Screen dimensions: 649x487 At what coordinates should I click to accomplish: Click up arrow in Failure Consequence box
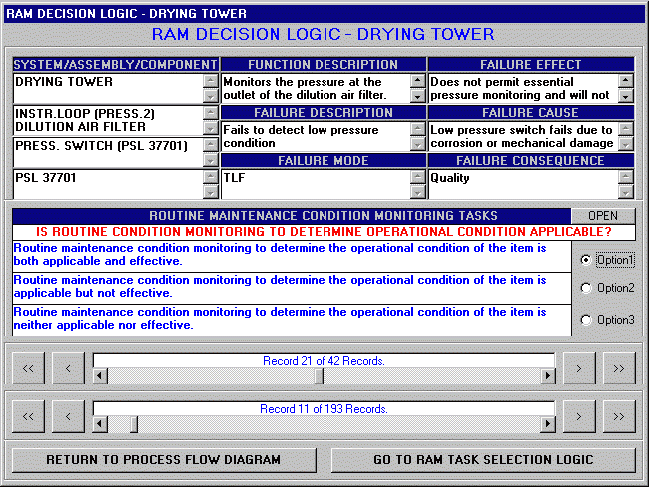pos(626,177)
